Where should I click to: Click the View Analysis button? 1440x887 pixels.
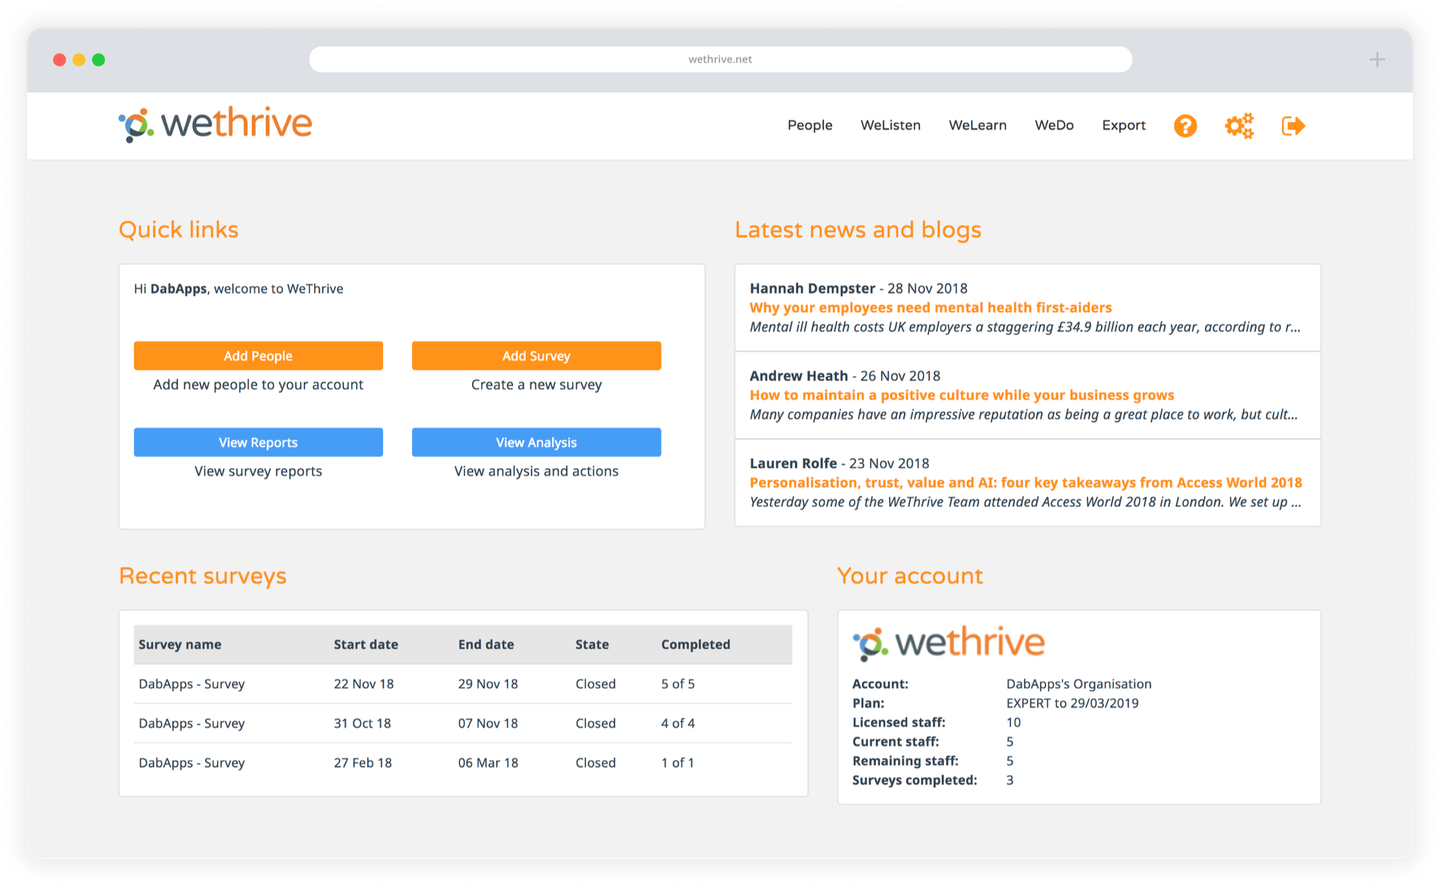536,442
